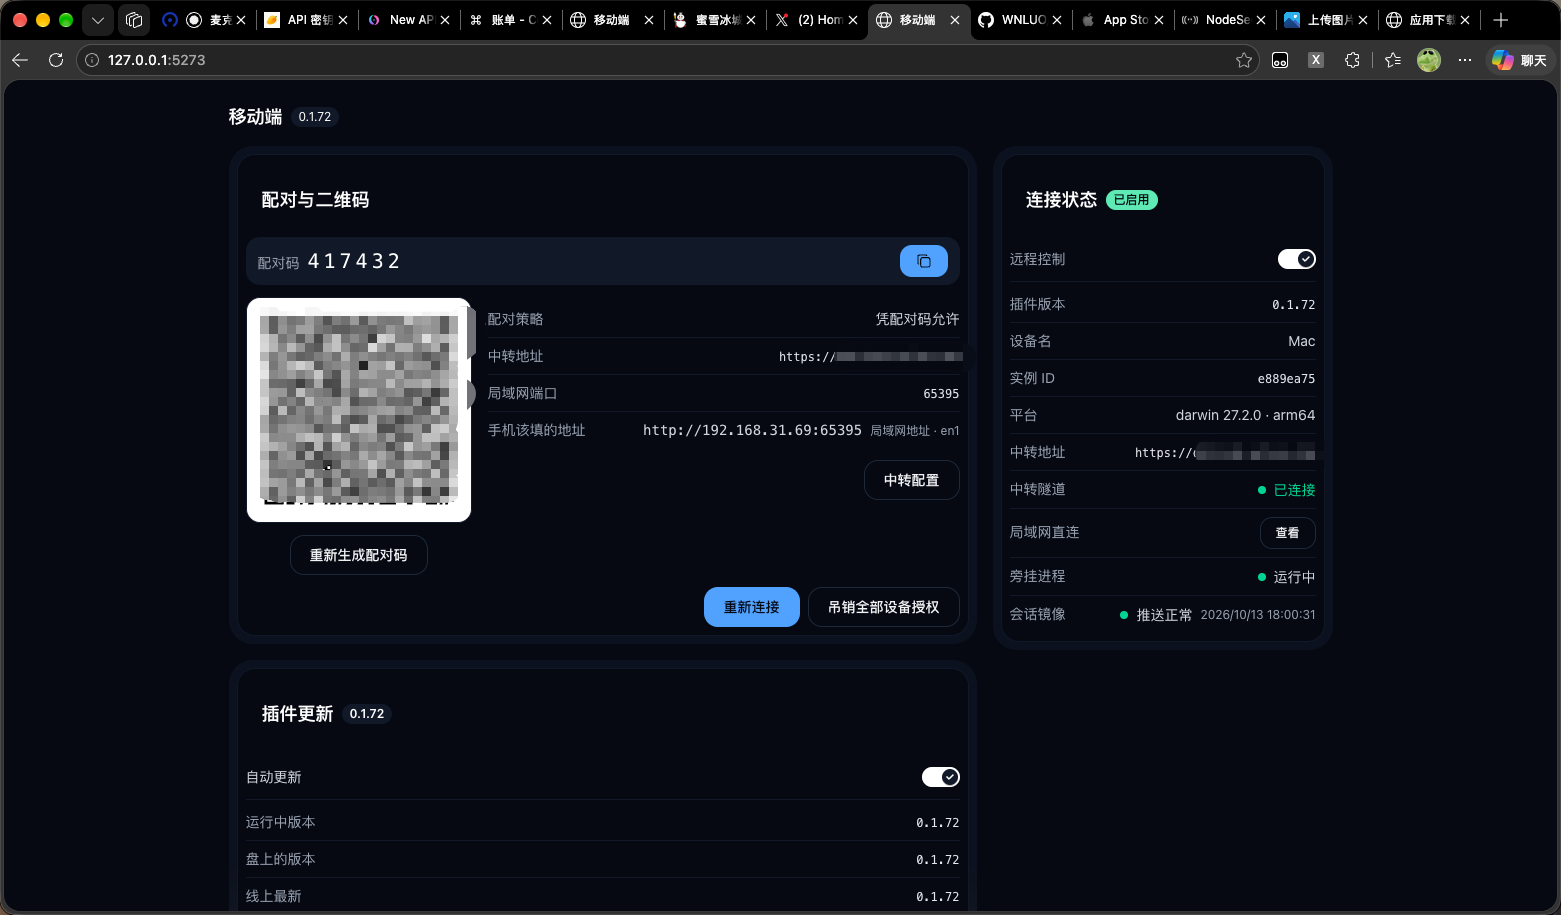Click the instance ID e889ea75
1561x915 pixels.
tap(1286, 379)
